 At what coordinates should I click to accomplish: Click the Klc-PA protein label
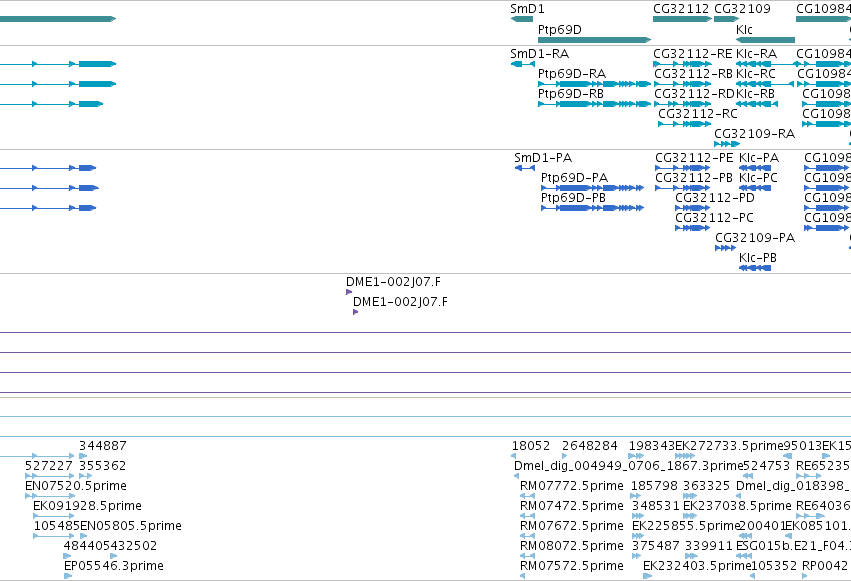pyautogui.click(x=759, y=158)
